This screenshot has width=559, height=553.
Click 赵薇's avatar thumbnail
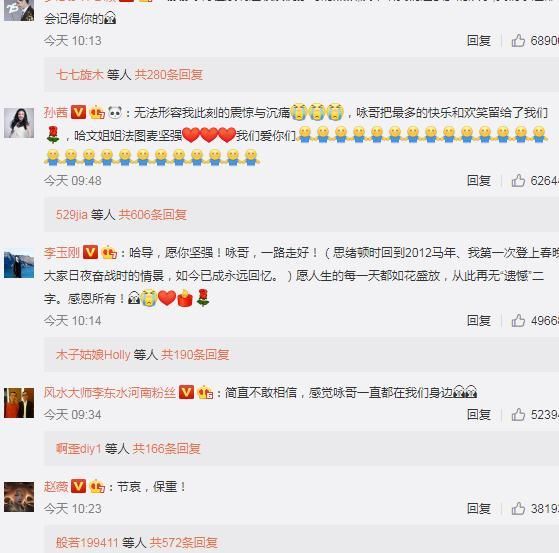[x=19, y=497]
